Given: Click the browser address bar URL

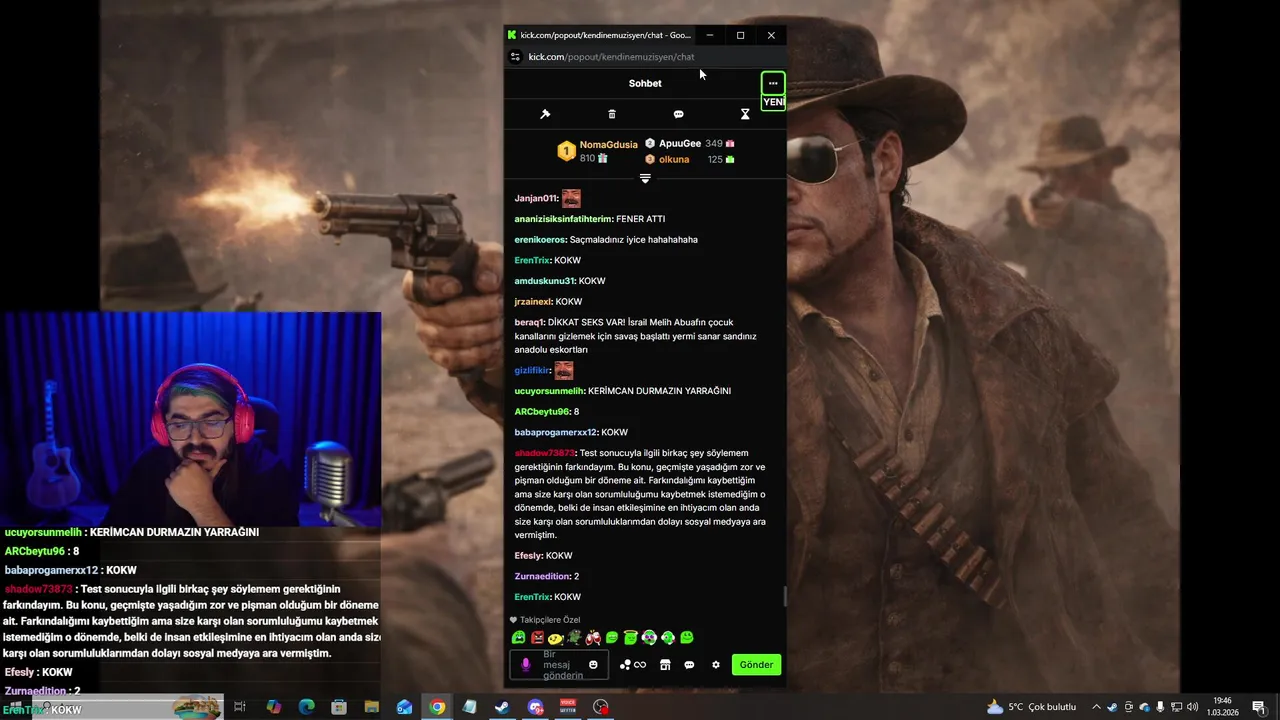Looking at the screenshot, I should point(611,57).
